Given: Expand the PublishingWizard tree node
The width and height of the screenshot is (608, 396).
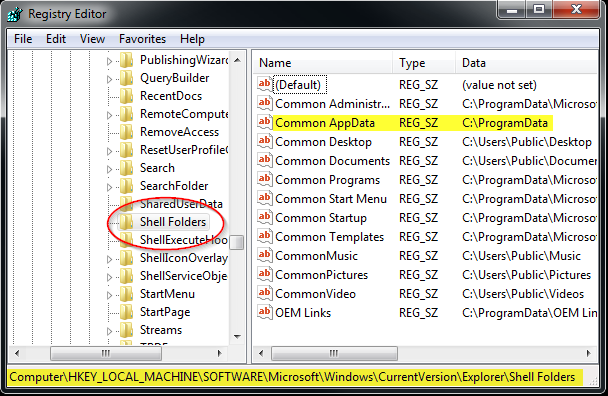Looking at the screenshot, I should click(x=109, y=61).
